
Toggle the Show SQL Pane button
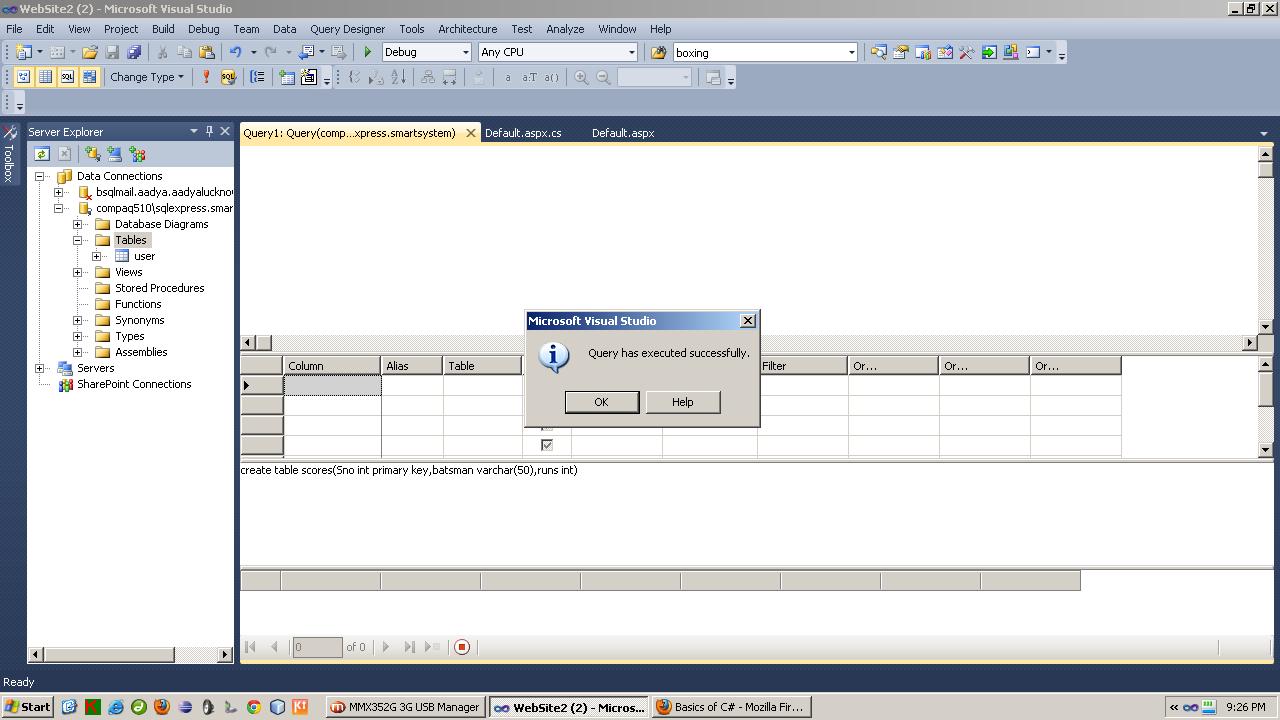point(67,77)
